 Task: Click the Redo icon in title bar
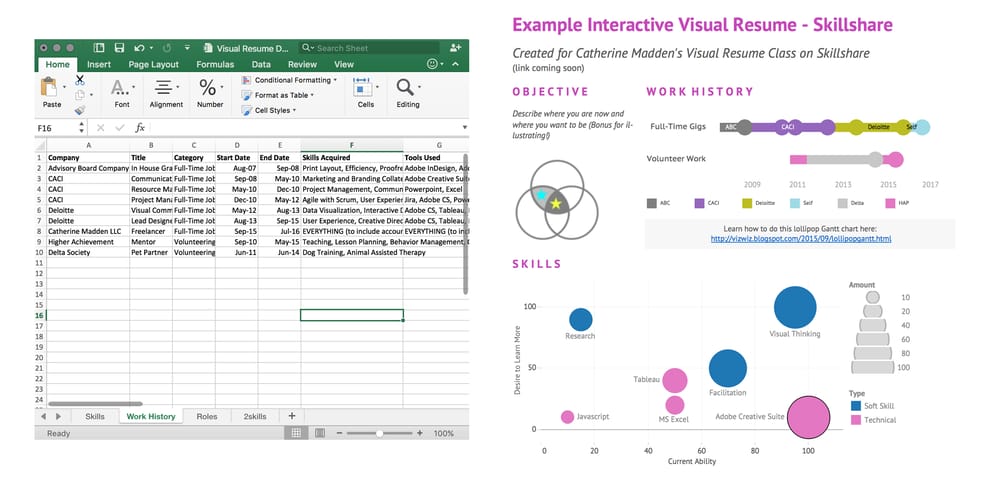coord(167,48)
